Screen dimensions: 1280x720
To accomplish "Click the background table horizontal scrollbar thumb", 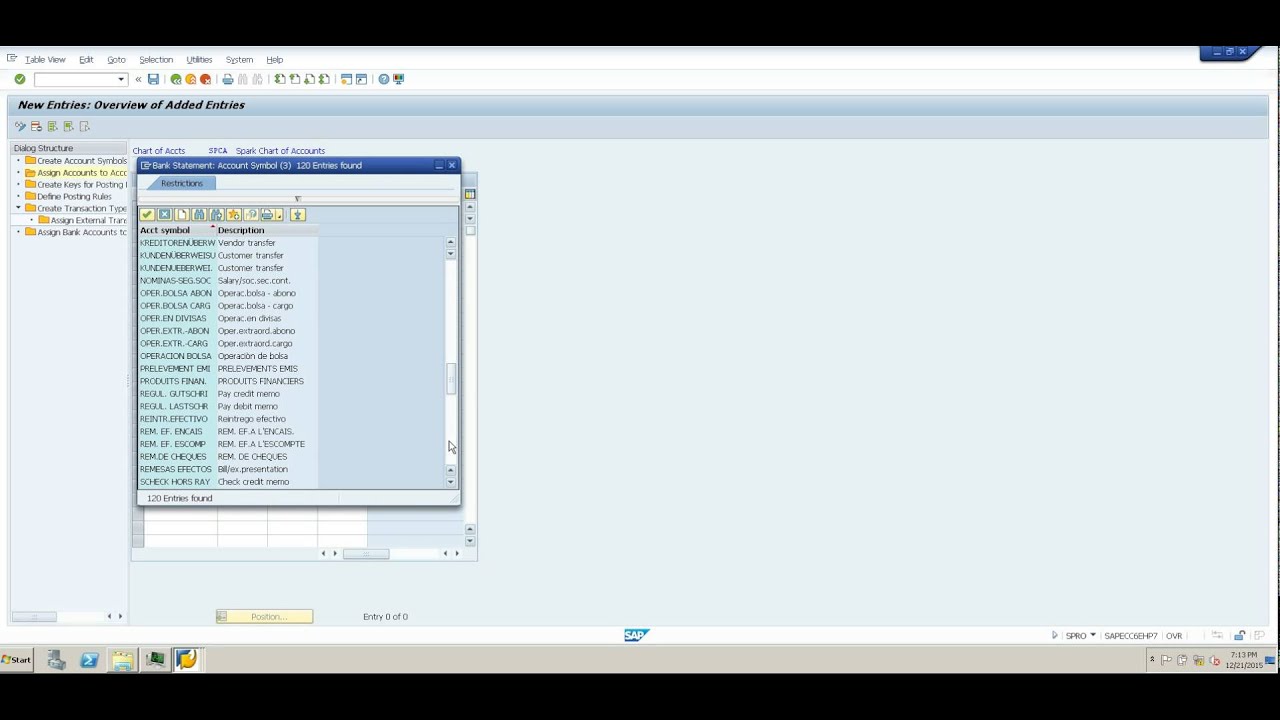I will (366, 553).
